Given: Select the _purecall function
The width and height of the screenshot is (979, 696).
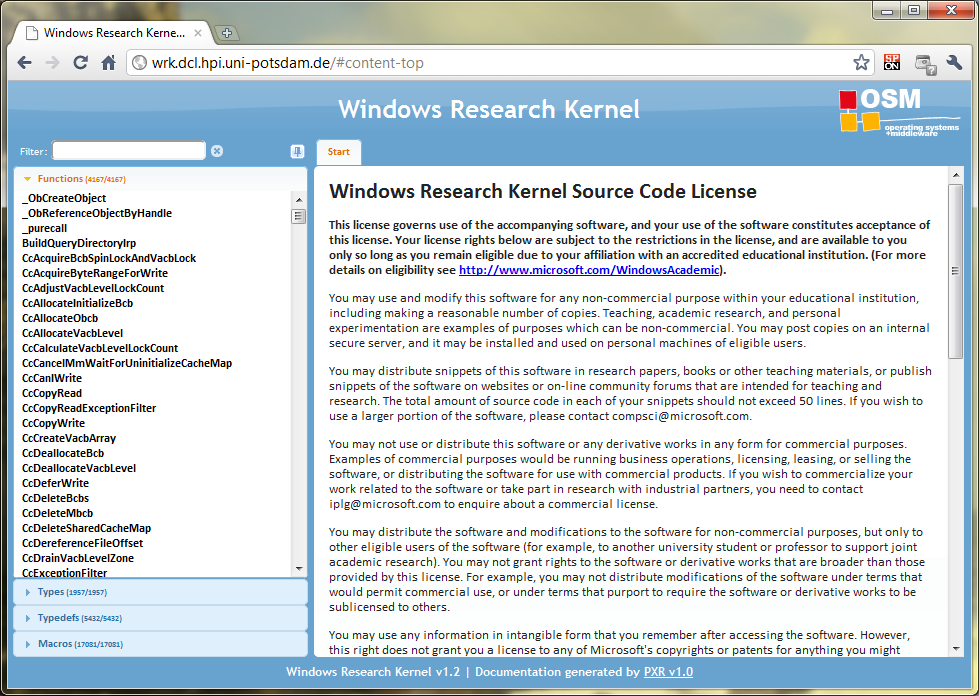Looking at the screenshot, I should (x=44, y=228).
